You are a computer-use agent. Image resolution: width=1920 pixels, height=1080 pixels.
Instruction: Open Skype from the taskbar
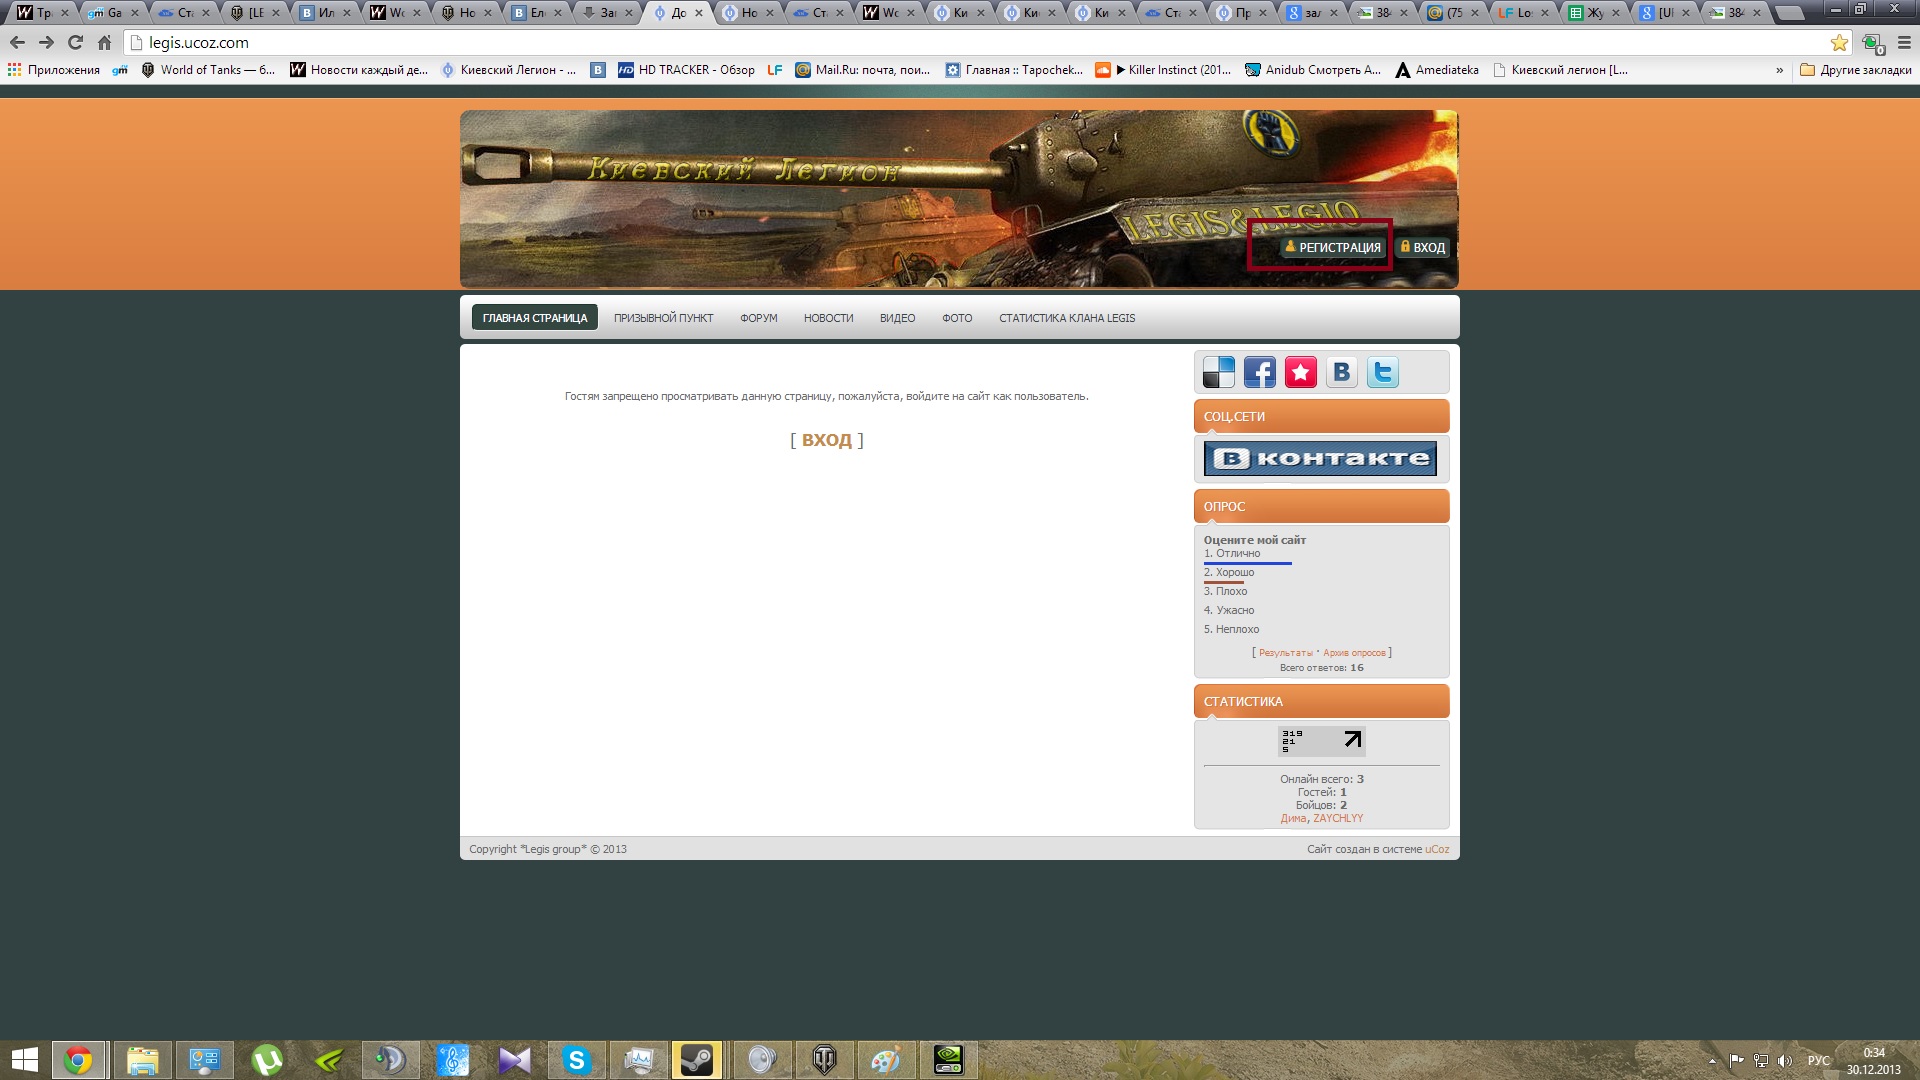click(x=576, y=1060)
